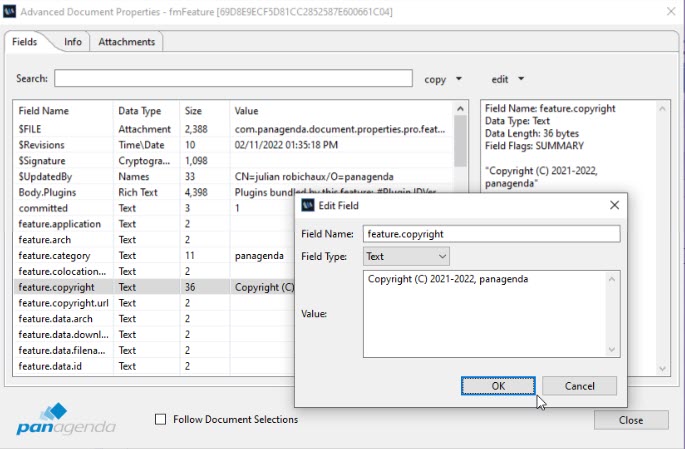Select the $Signature field row
The height and width of the screenshot is (449, 685).
(x=234, y=161)
